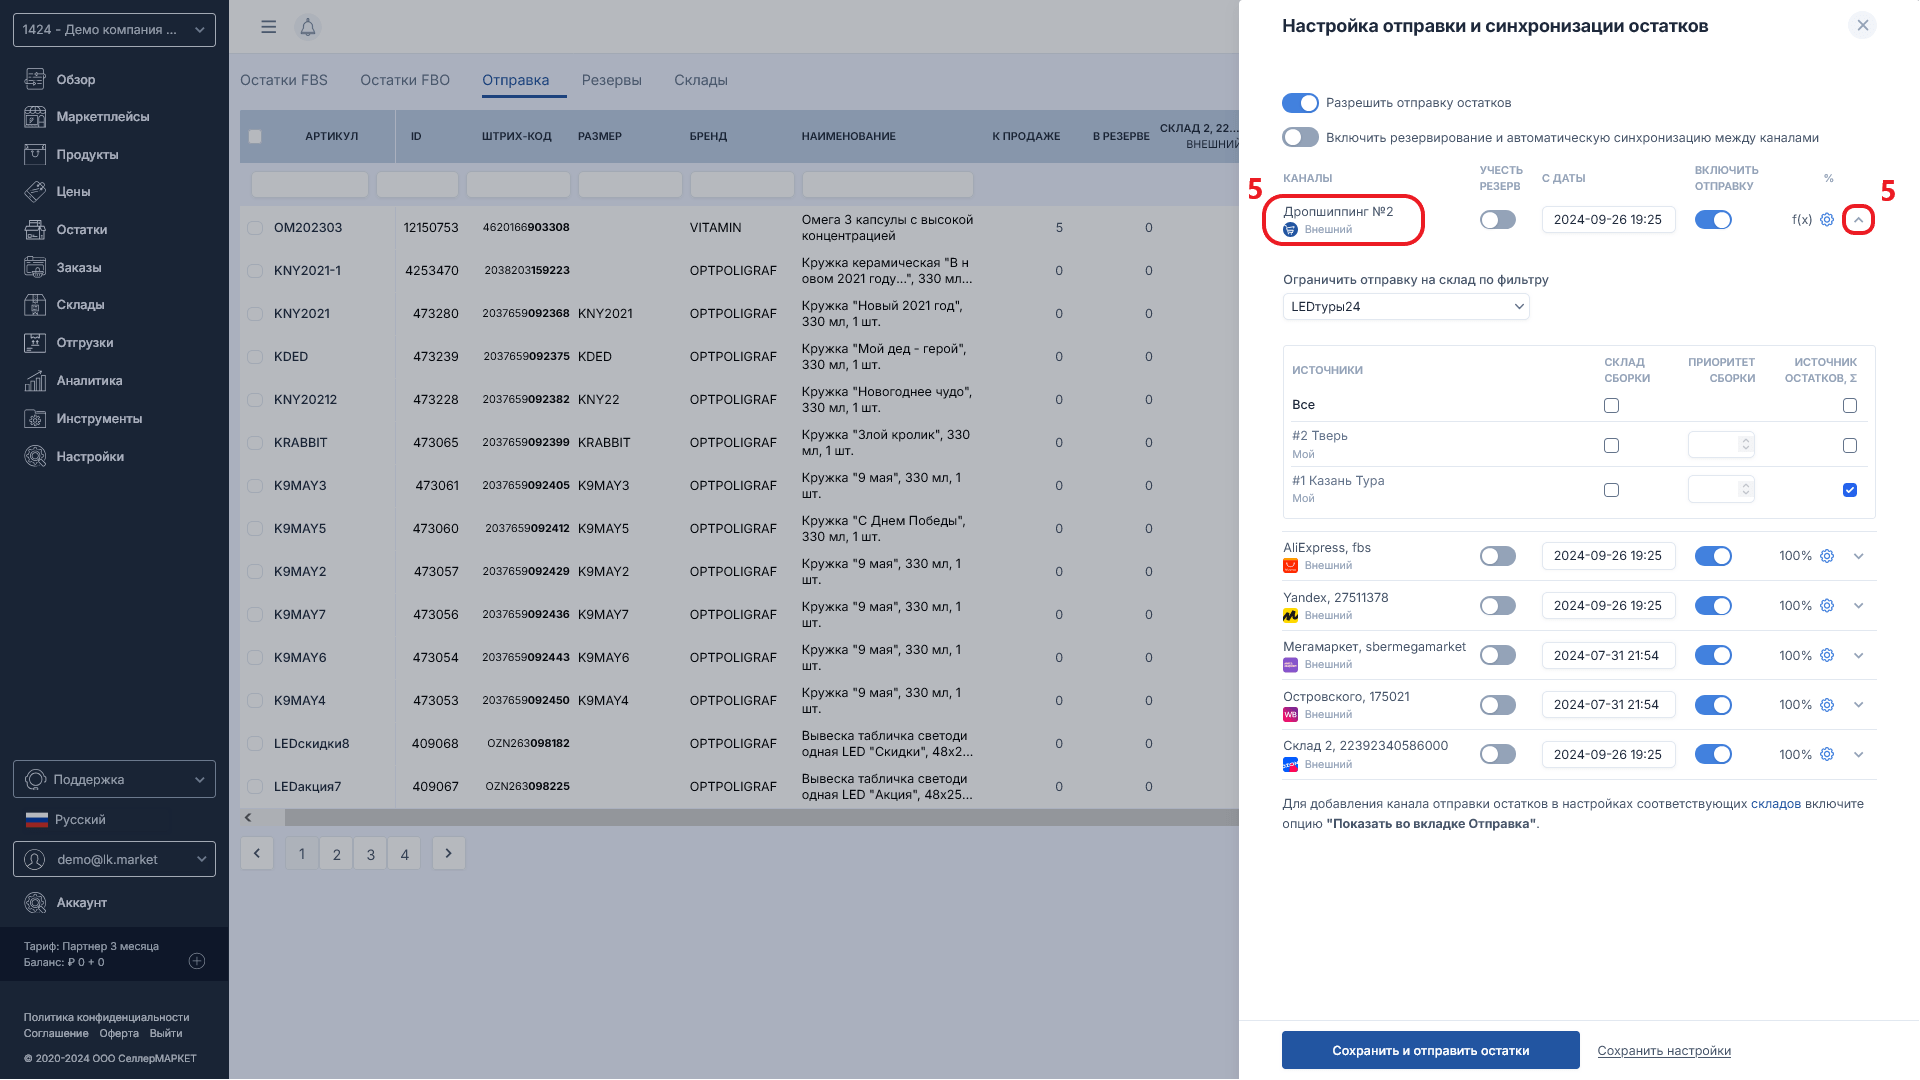Open the Аналитика sidebar icon

tap(35, 381)
